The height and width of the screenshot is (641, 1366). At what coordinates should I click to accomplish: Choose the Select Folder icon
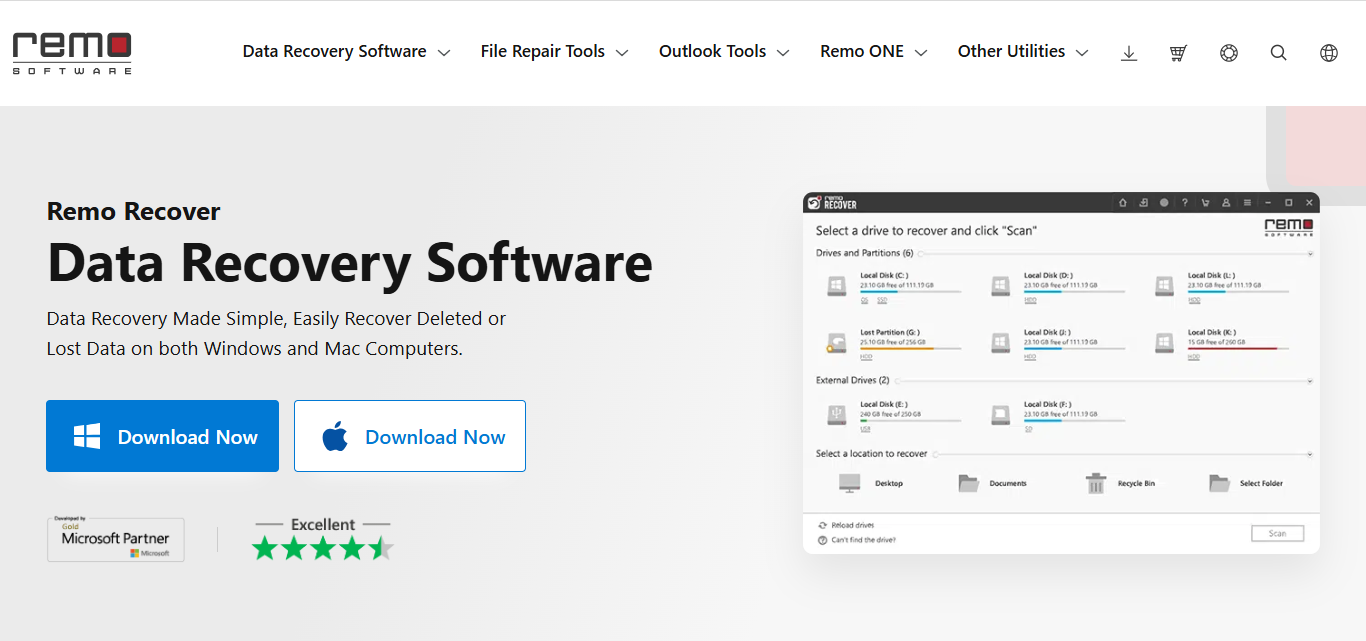click(x=1219, y=484)
